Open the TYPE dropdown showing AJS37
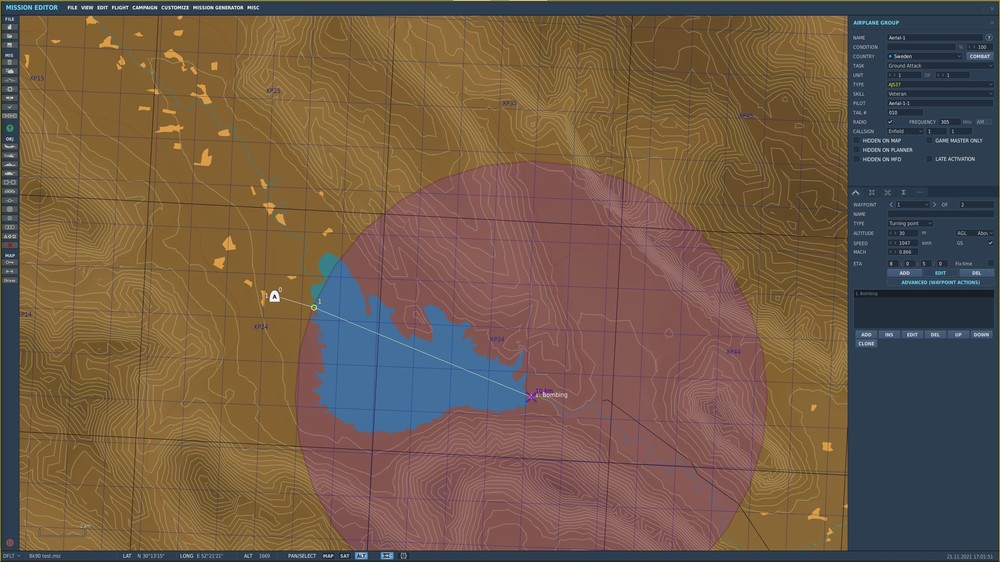This screenshot has width=1000, height=562. [940, 84]
